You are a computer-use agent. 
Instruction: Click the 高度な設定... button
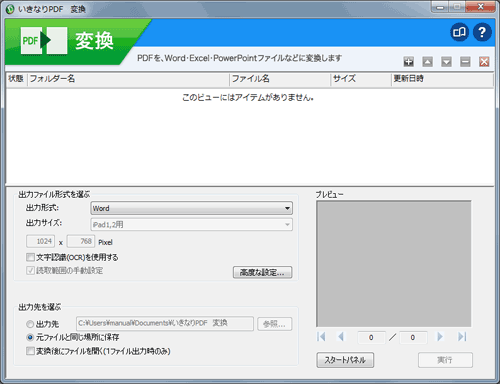tap(262, 272)
